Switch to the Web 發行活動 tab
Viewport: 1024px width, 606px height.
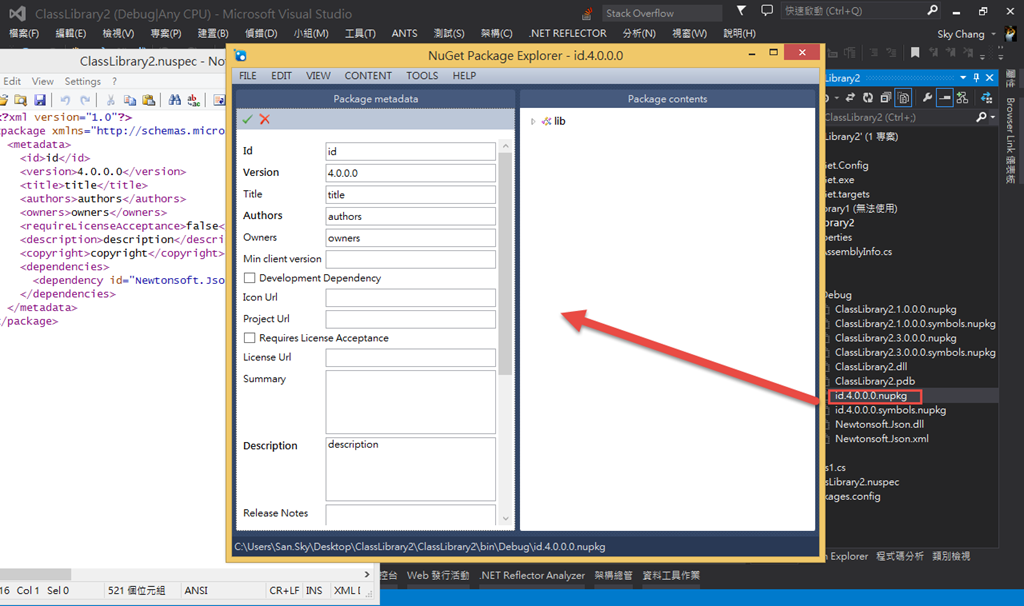(438, 575)
